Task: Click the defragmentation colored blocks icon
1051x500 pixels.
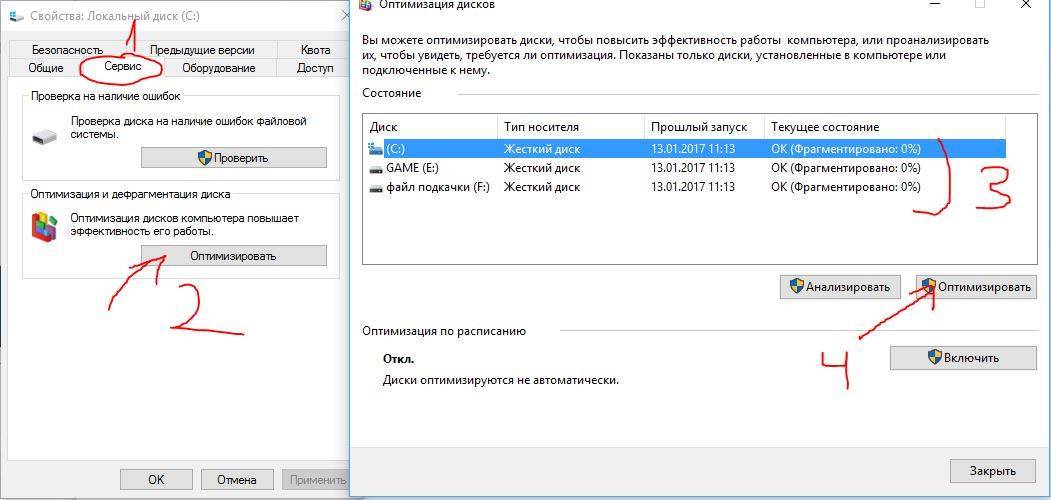Action: tap(45, 227)
